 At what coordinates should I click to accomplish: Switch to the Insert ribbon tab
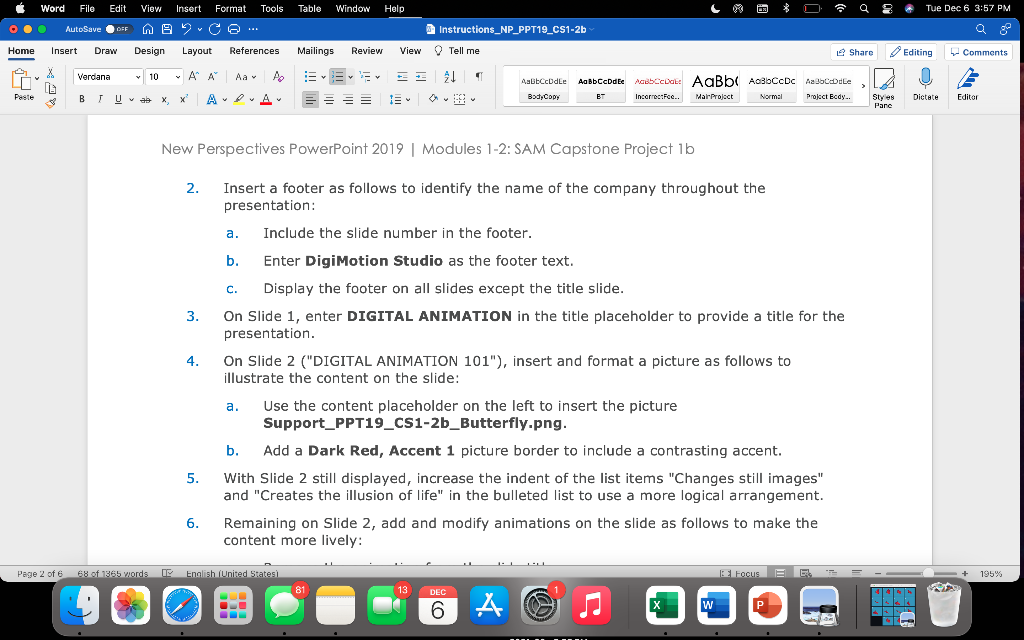point(64,51)
